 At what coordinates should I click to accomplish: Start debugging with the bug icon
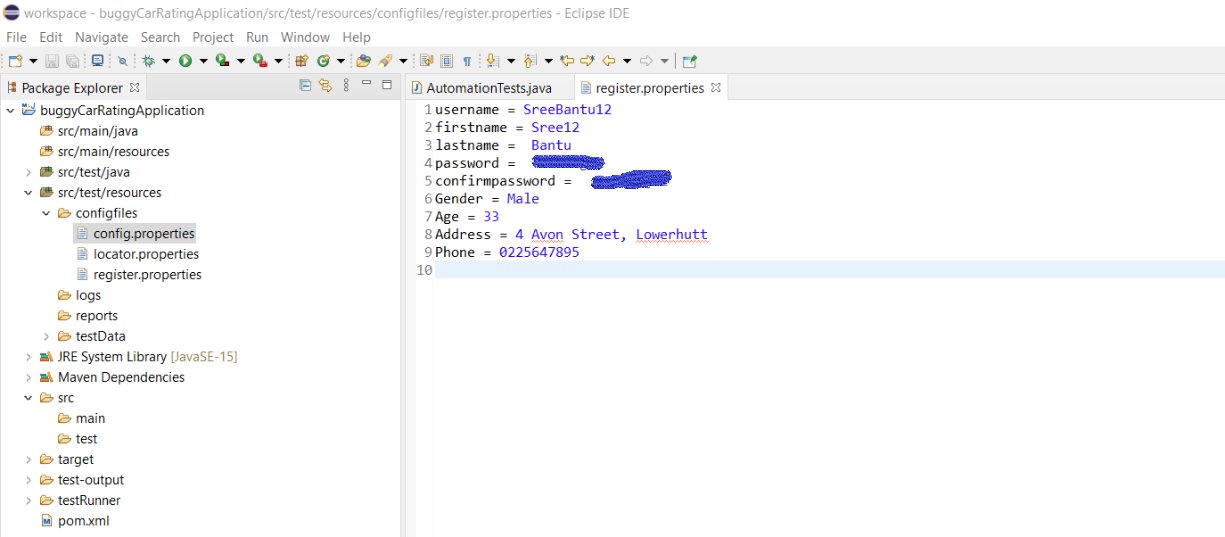(147, 61)
